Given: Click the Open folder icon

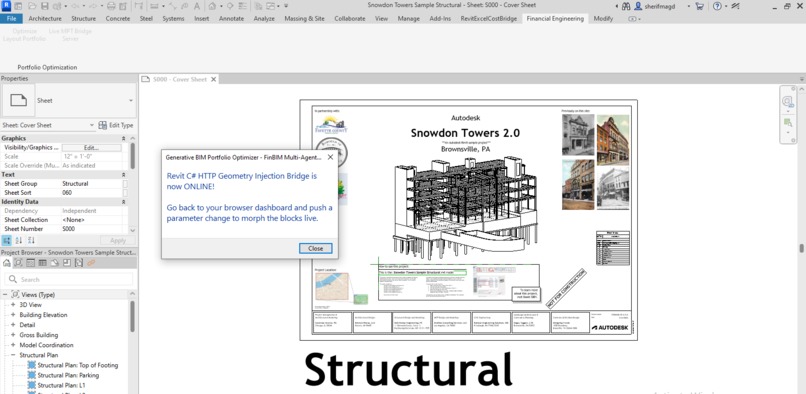Looking at the screenshot, I should tap(32, 6).
